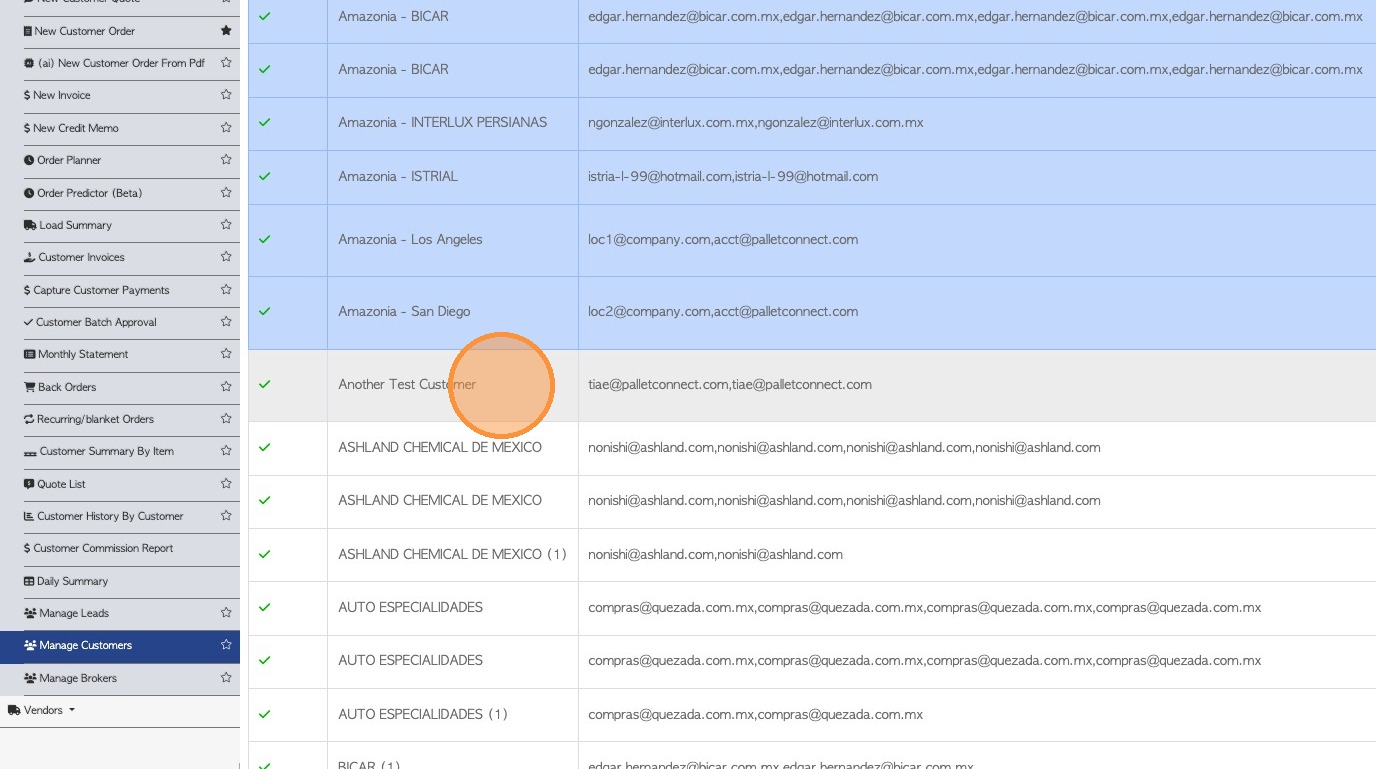Click customer name Amazonia - INTERLUX PERSIANAS
This screenshot has height=769, width=1376.
coord(443,122)
